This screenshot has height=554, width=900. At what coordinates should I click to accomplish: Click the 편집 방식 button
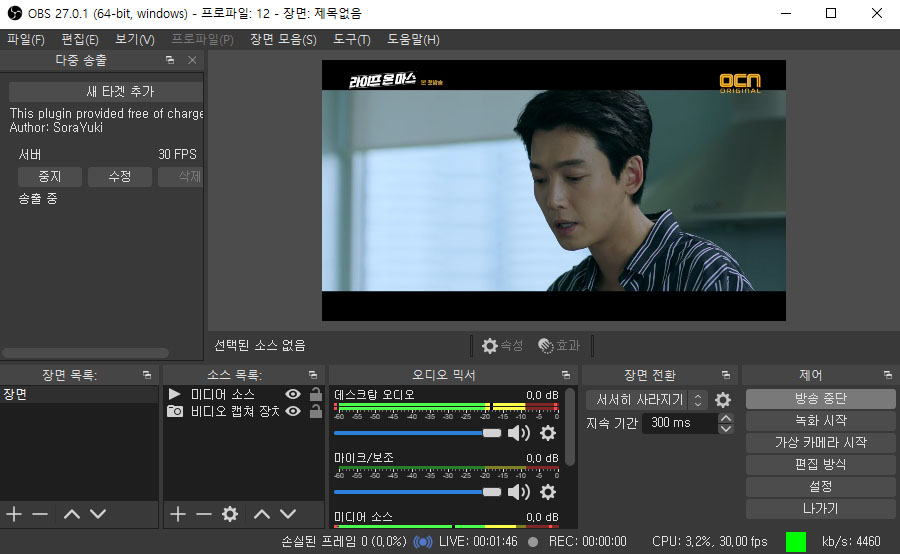click(x=820, y=464)
